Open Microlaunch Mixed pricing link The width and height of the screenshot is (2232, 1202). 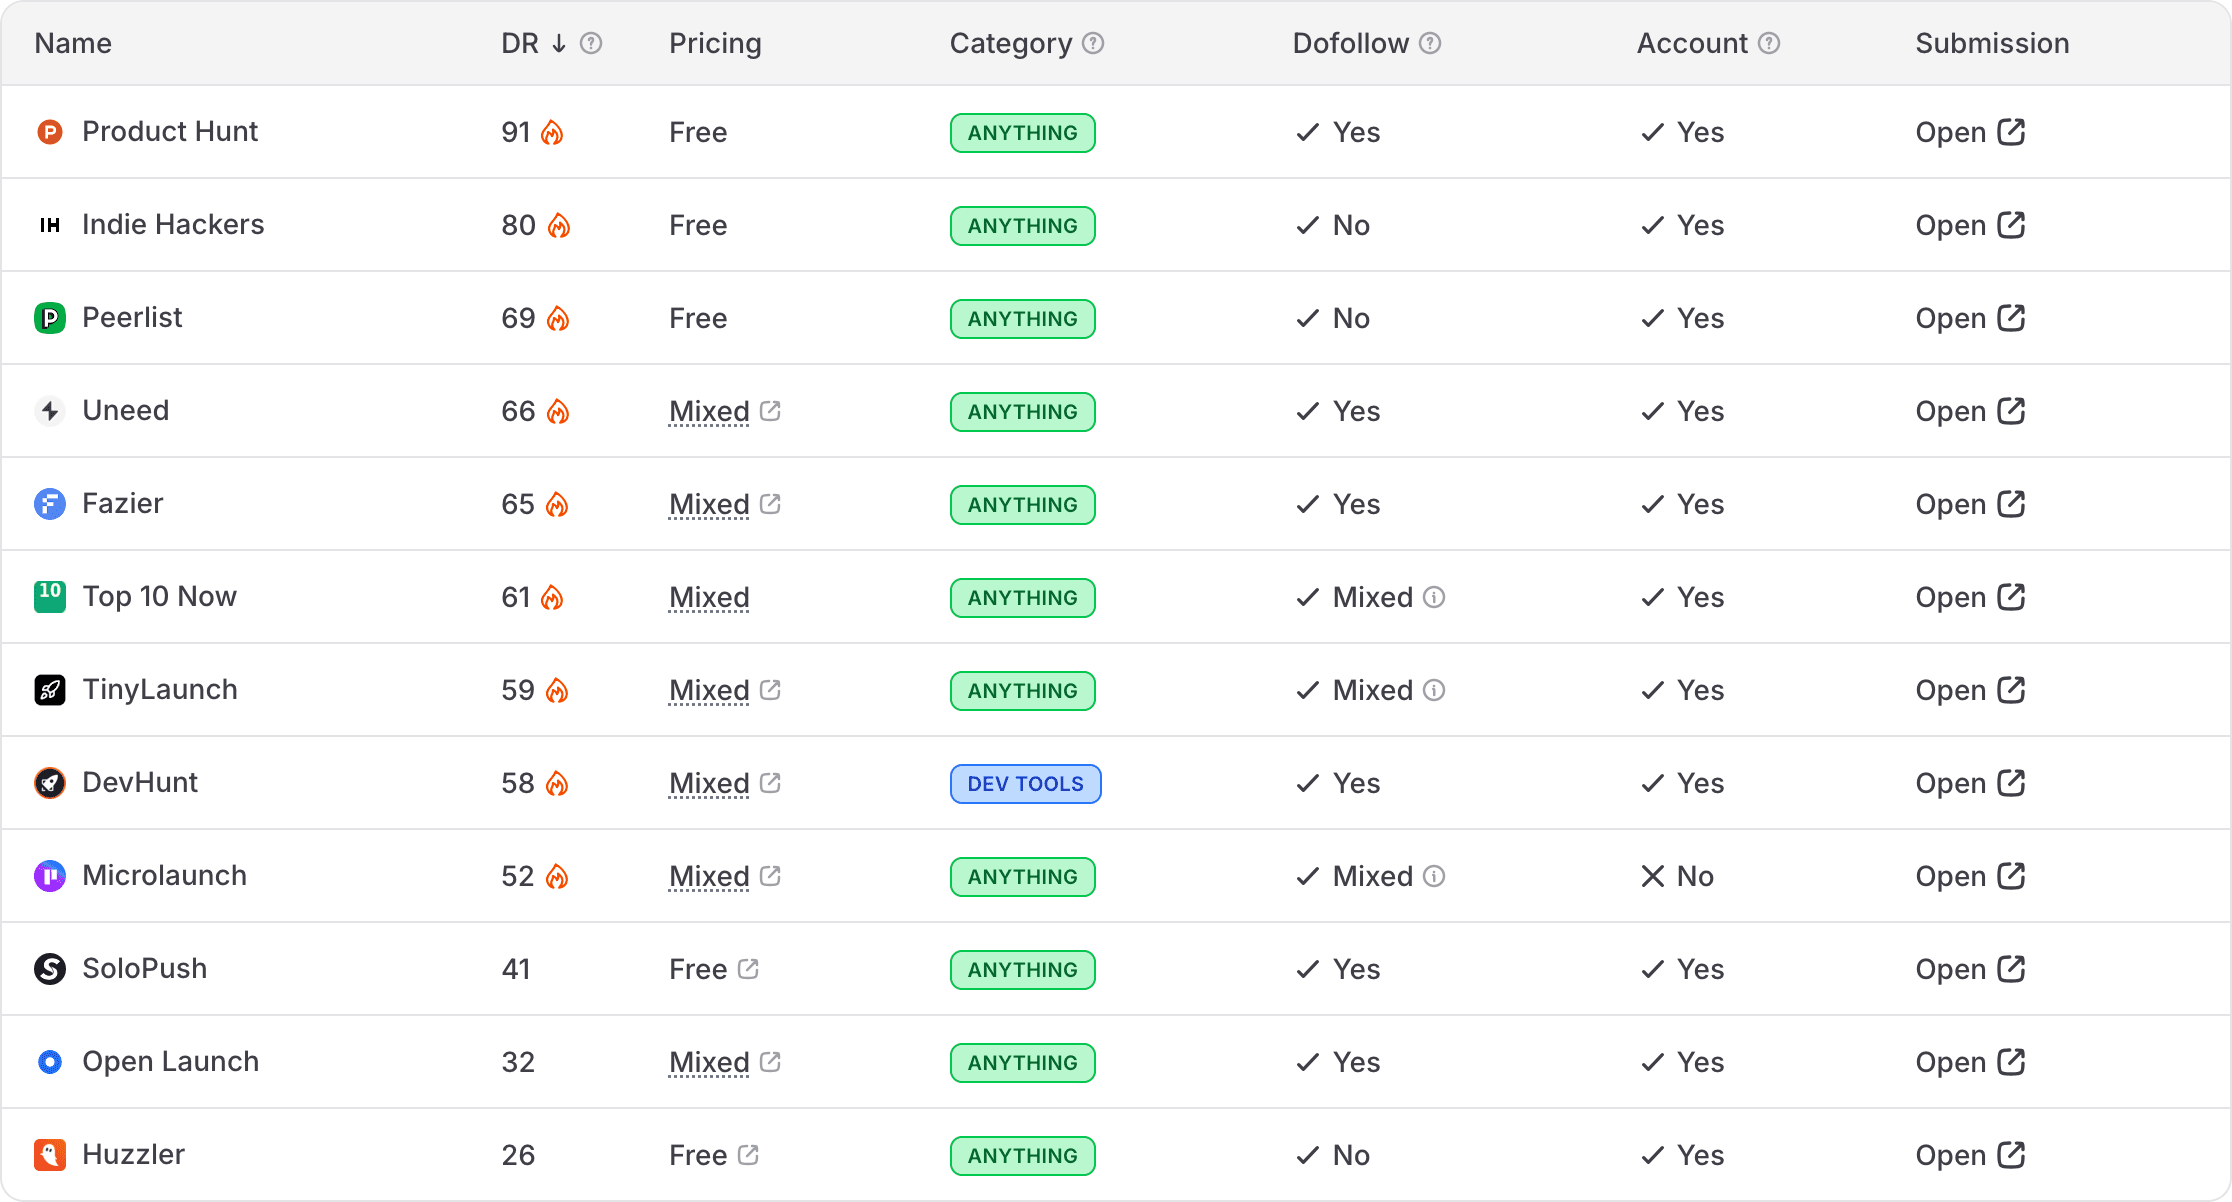click(724, 876)
